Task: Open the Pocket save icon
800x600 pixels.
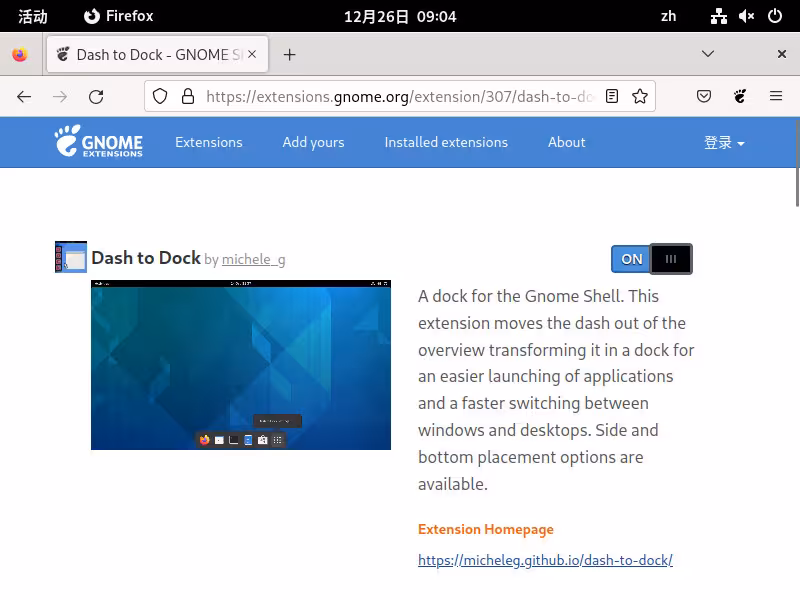Action: [x=704, y=96]
